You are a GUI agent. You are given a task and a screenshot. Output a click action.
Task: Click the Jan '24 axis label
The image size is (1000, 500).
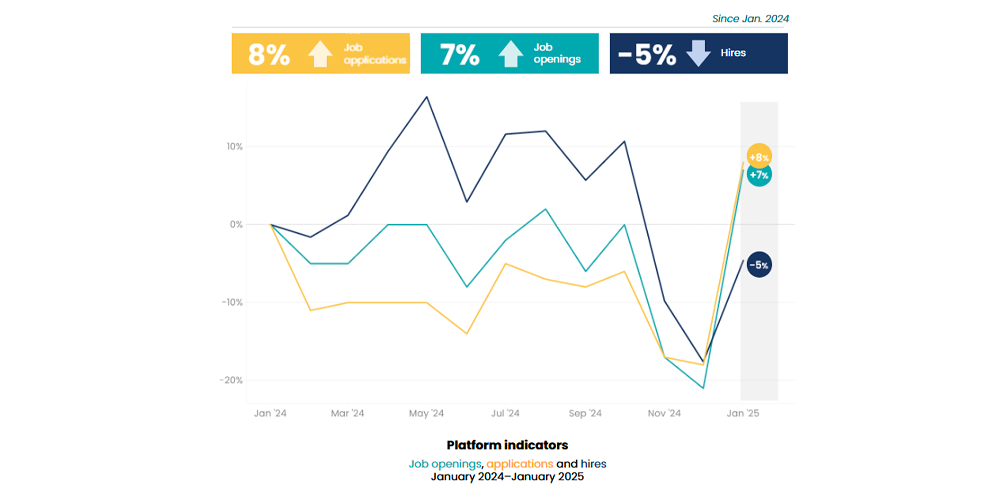pos(271,413)
